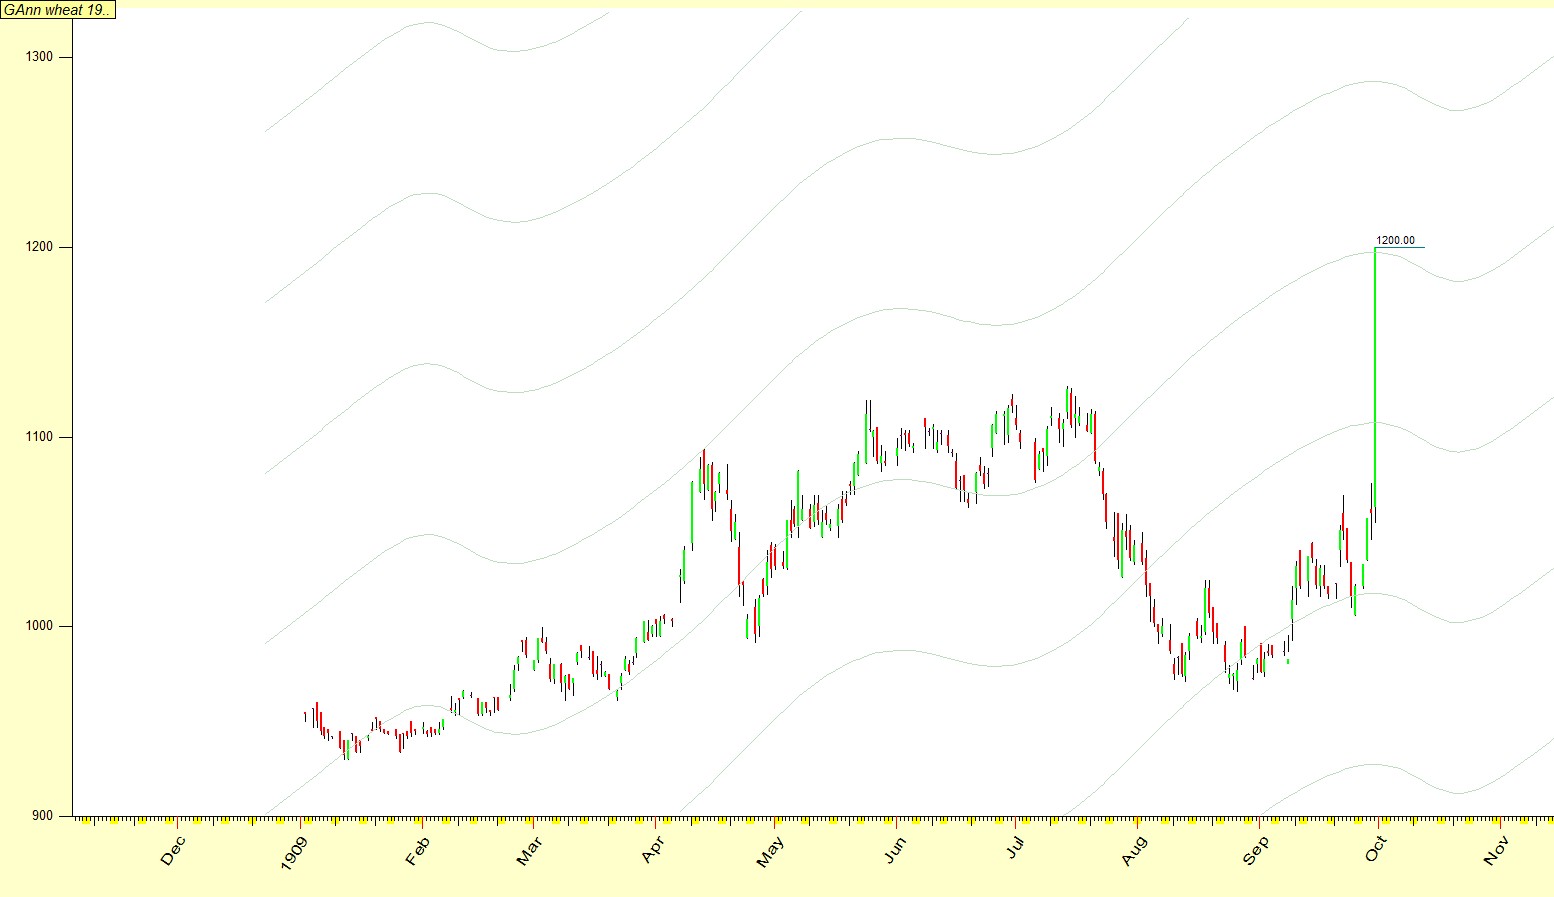Click the Feb month label
This screenshot has width=1554, height=897.
(417, 850)
